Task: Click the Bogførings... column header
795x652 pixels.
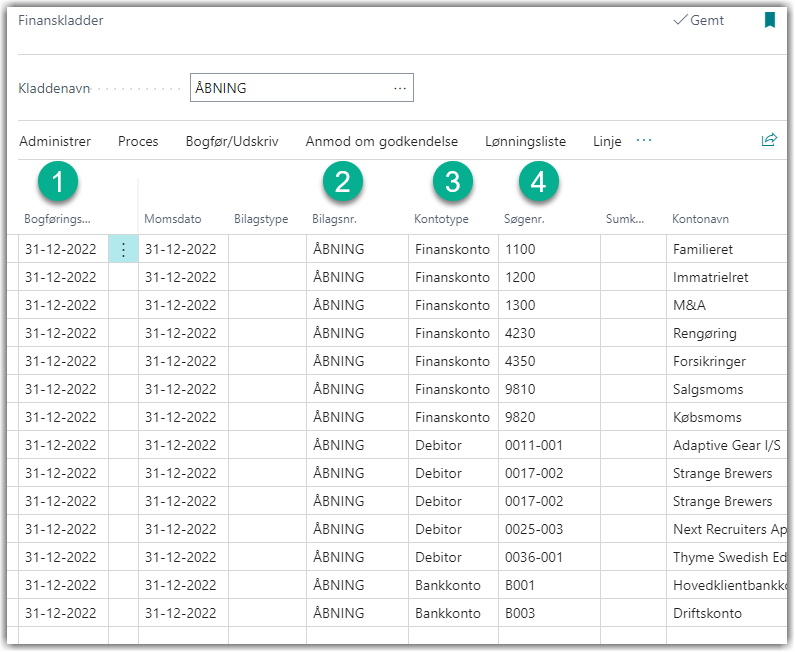Action: (57, 219)
